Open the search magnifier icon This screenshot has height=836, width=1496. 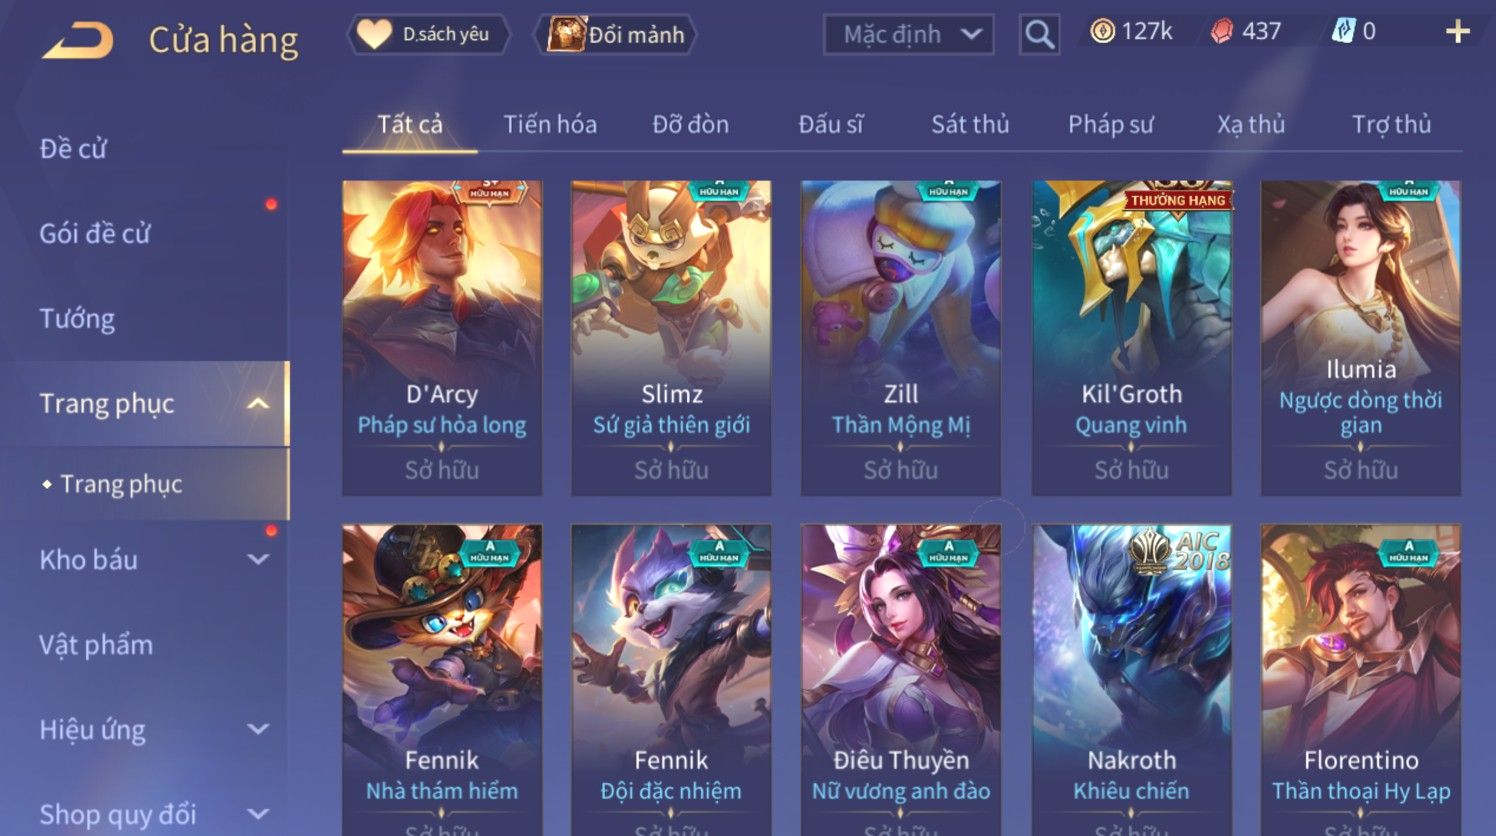1039,34
